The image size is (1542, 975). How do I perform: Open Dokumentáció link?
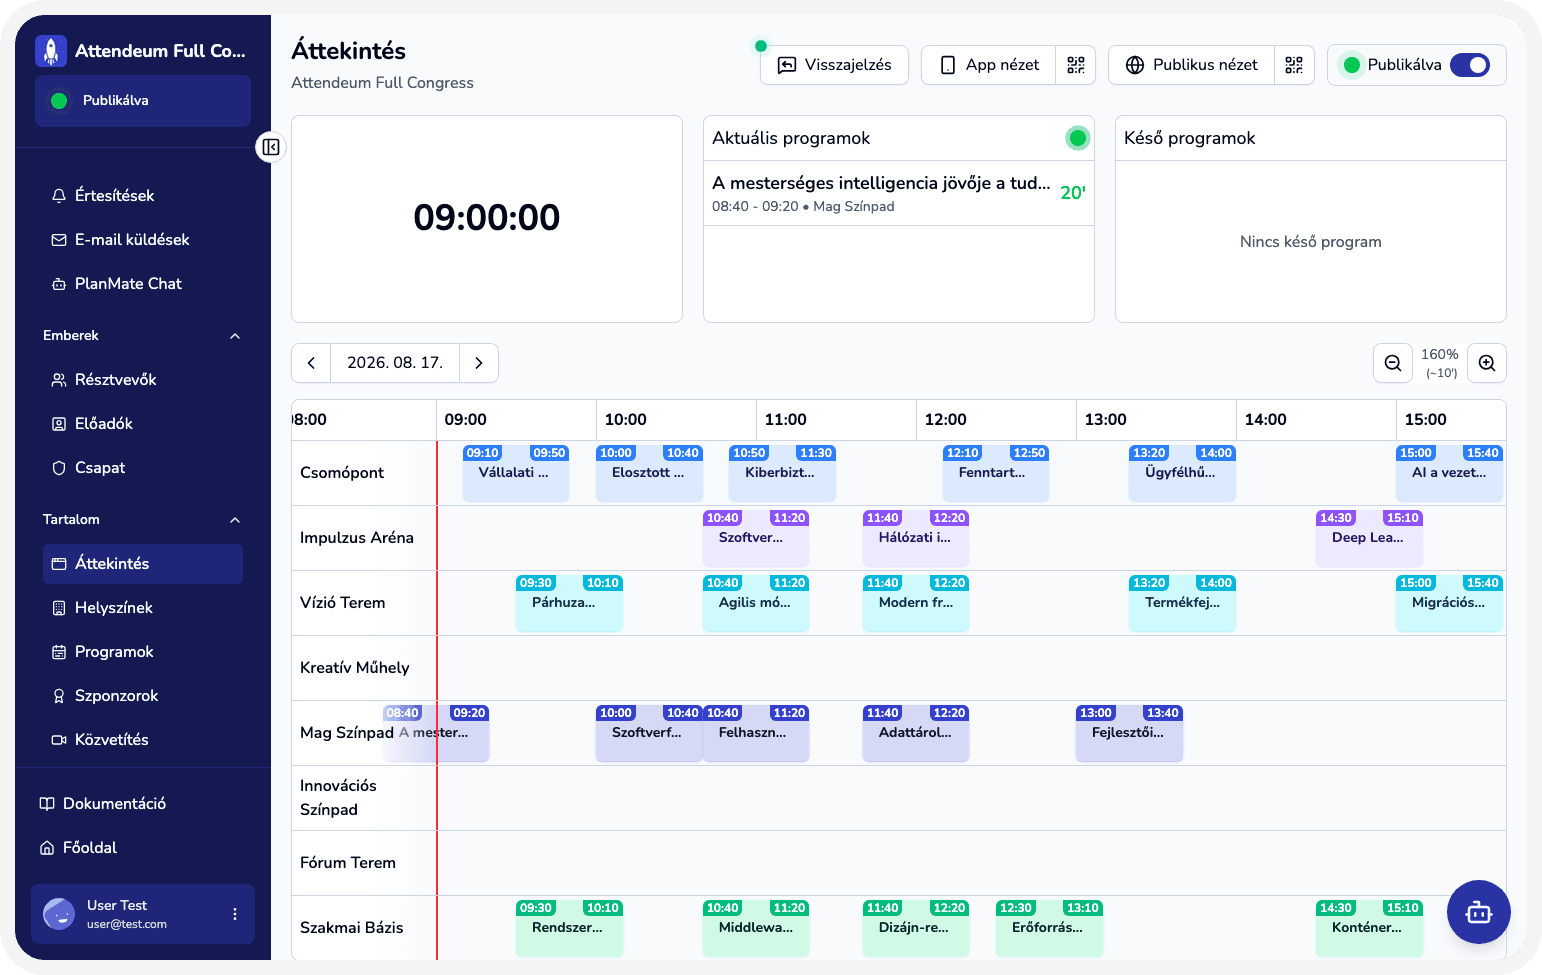pyautogui.click(x=143, y=804)
